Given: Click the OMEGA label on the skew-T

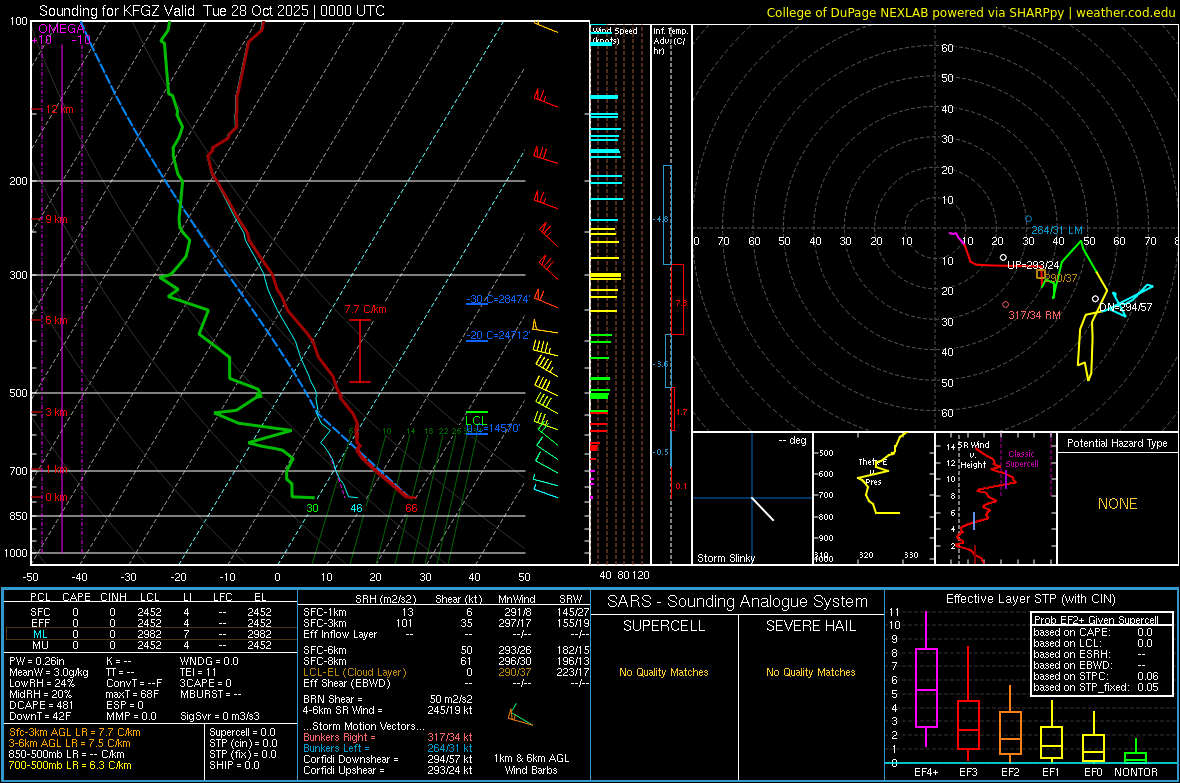Looking at the screenshot, I should [62, 29].
